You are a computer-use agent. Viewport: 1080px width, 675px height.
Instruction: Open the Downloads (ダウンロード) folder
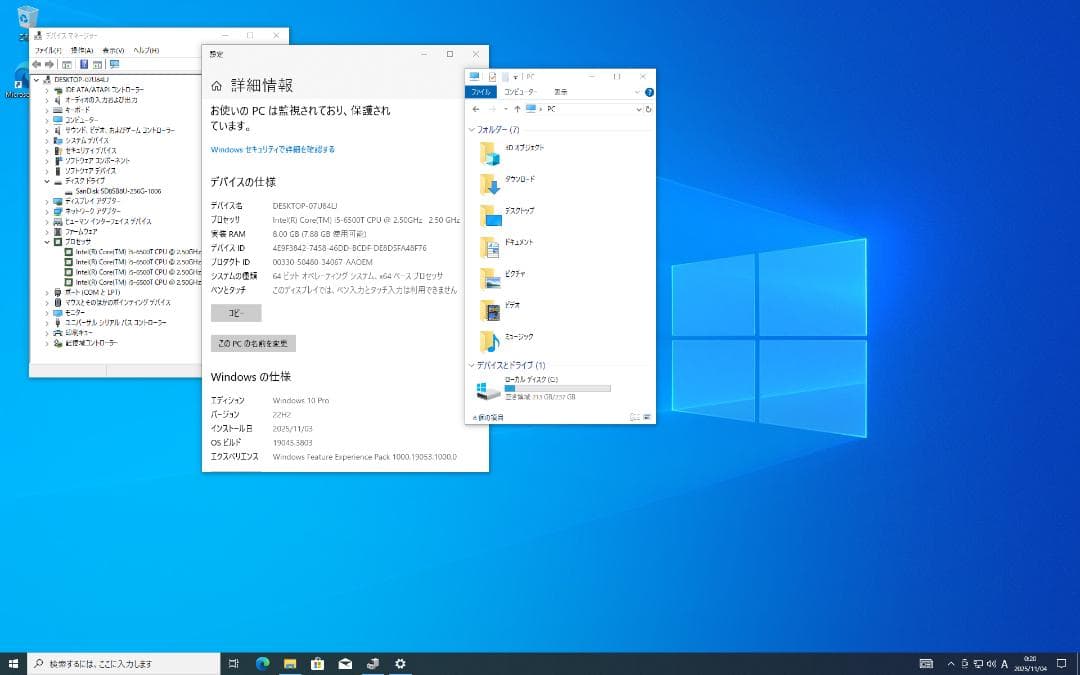(508, 185)
